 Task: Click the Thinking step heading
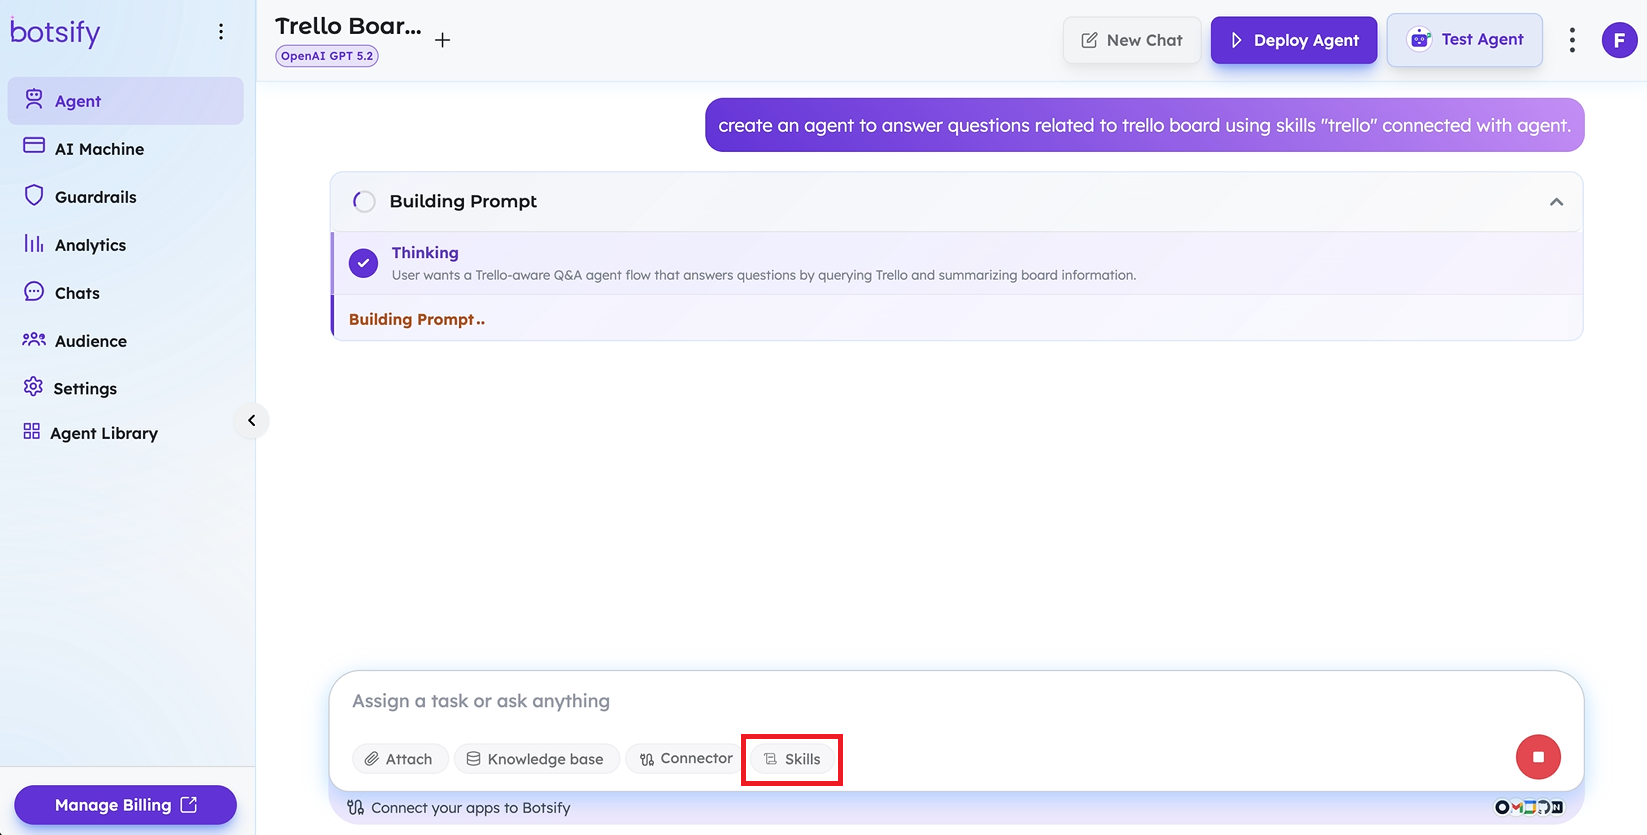click(x=425, y=253)
